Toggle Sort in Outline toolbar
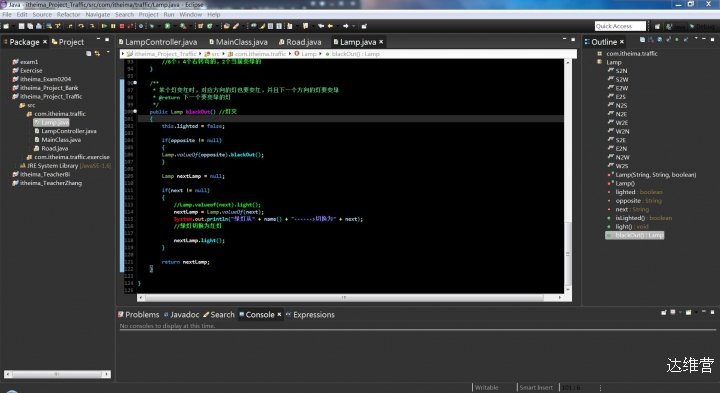 click(651, 39)
